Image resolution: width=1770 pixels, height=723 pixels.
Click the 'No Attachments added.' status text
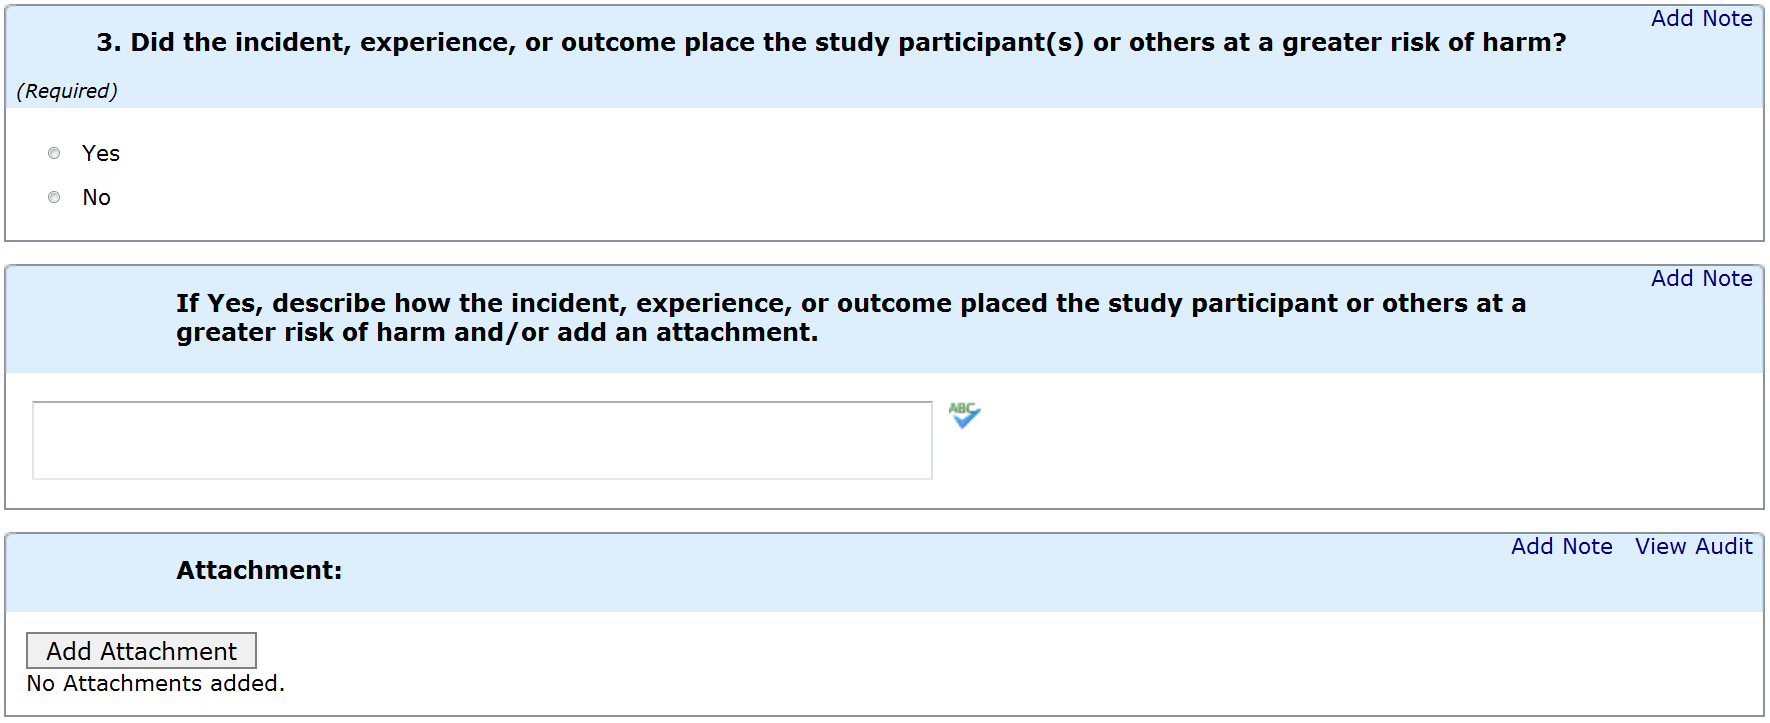click(x=155, y=684)
